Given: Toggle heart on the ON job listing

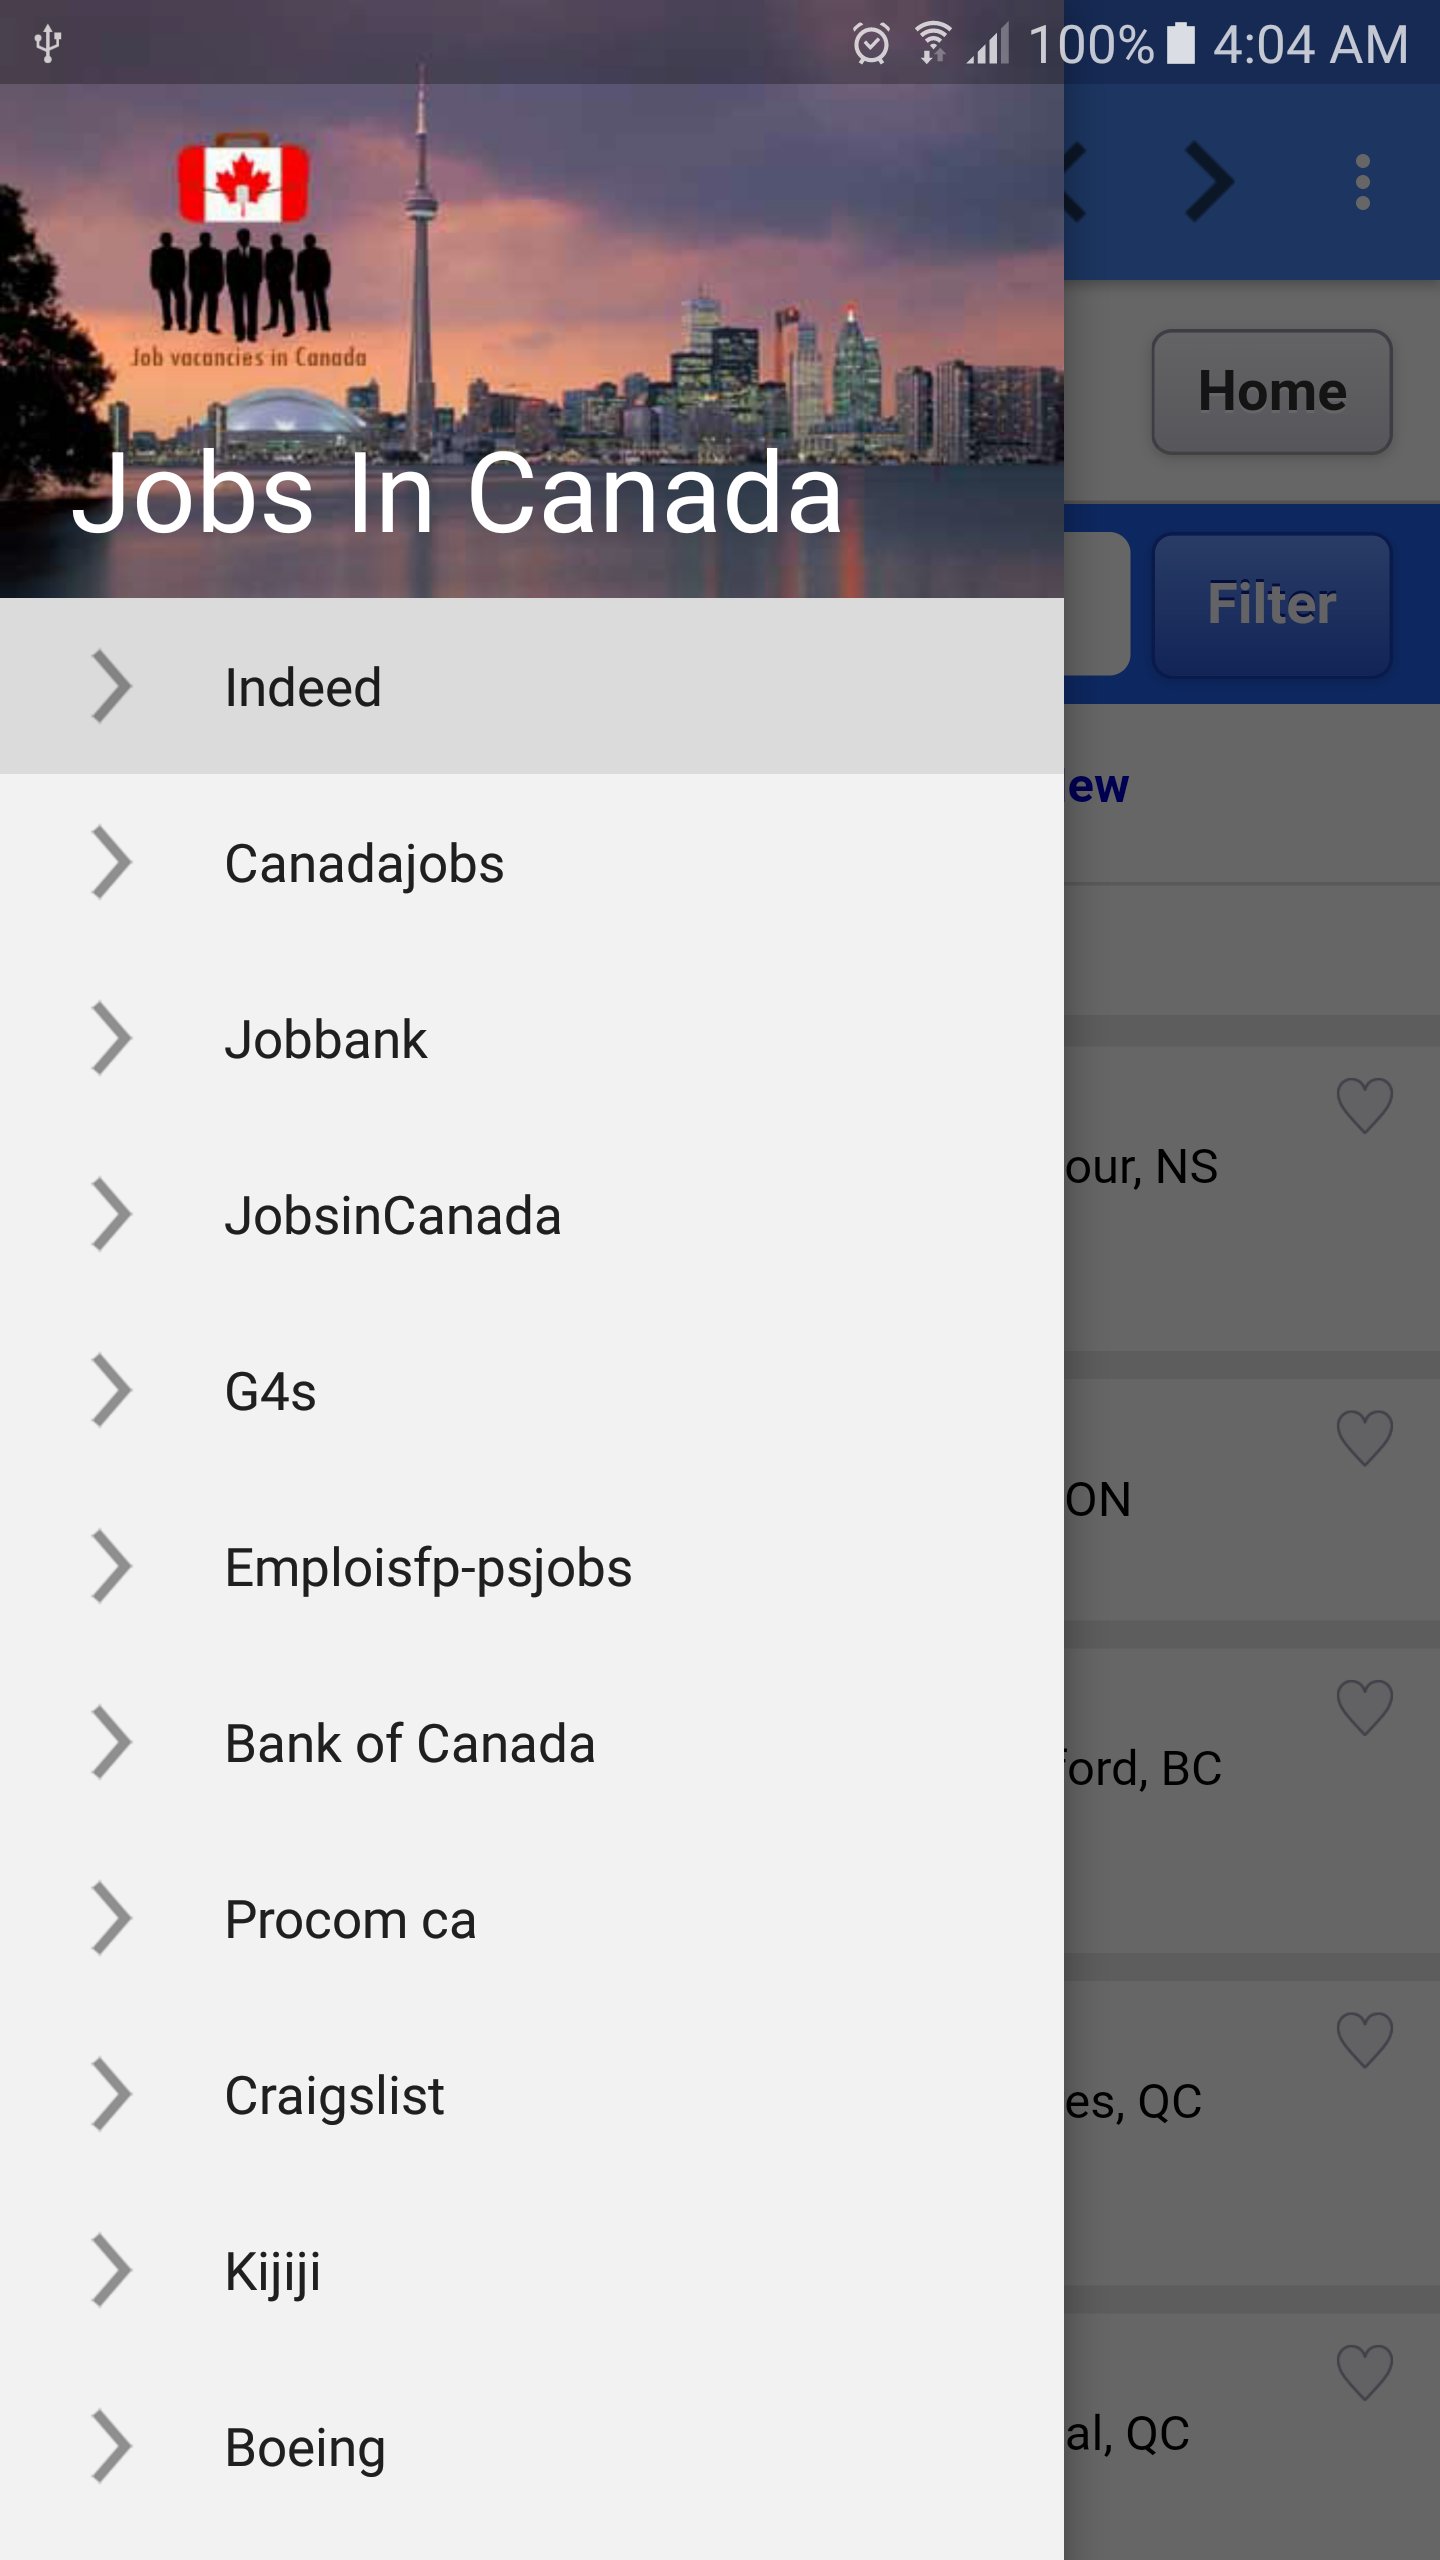Looking at the screenshot, I should click(x=1364, y=1438).
